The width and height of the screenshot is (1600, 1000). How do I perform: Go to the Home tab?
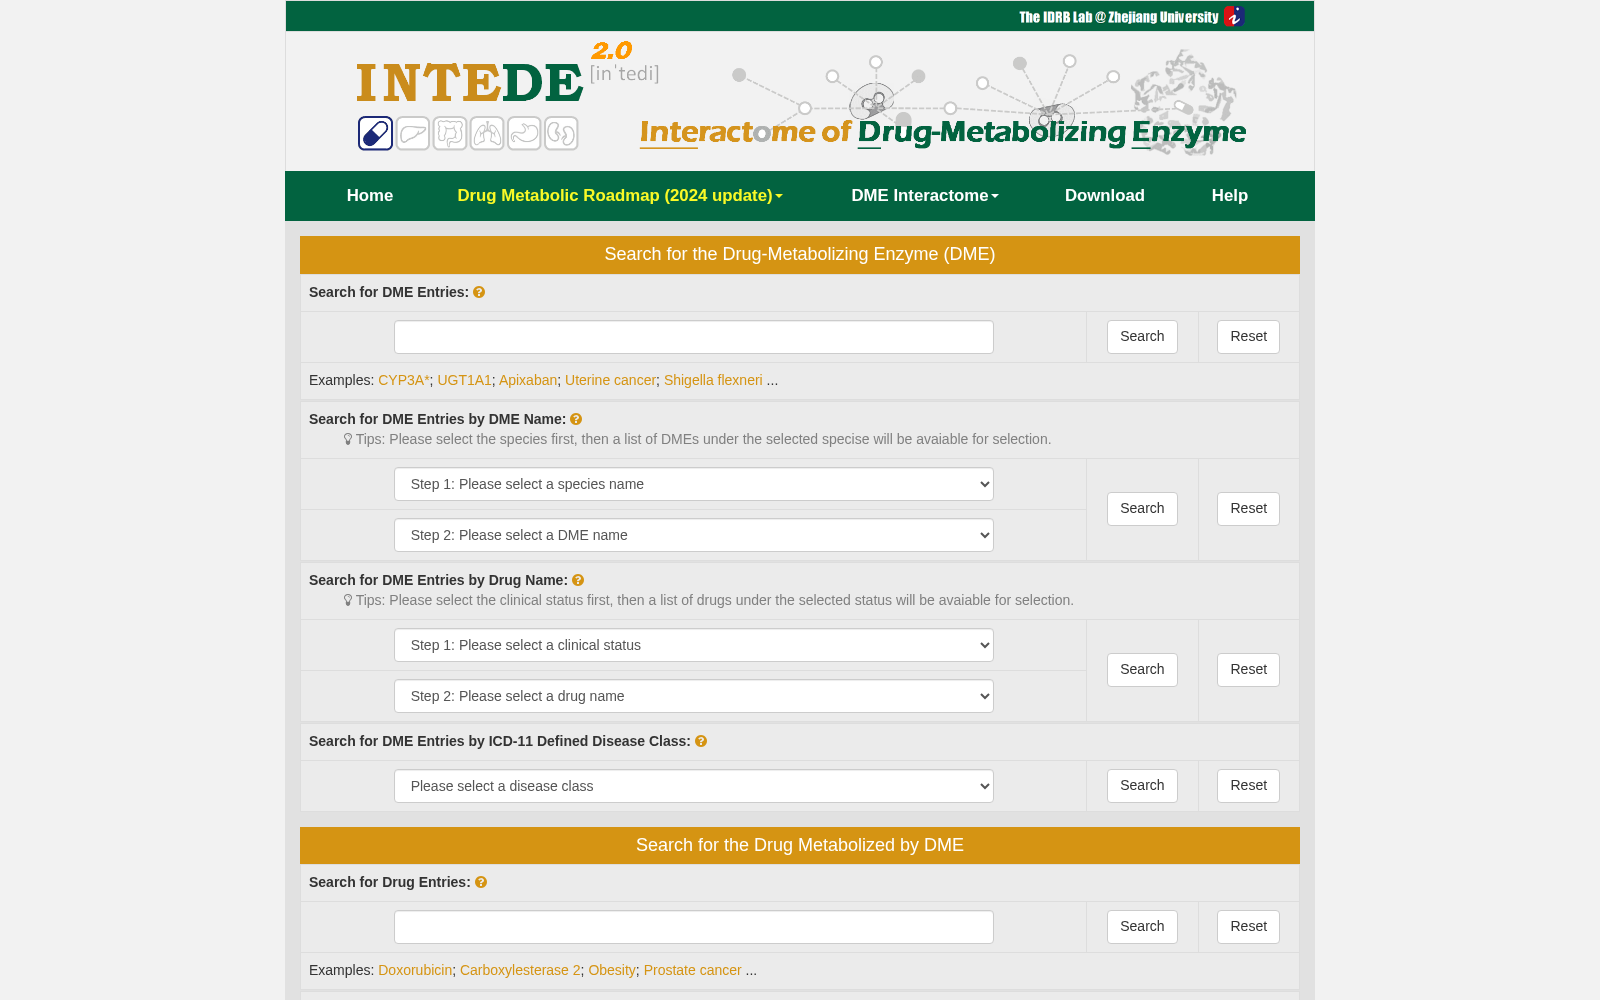pos(370,196)
